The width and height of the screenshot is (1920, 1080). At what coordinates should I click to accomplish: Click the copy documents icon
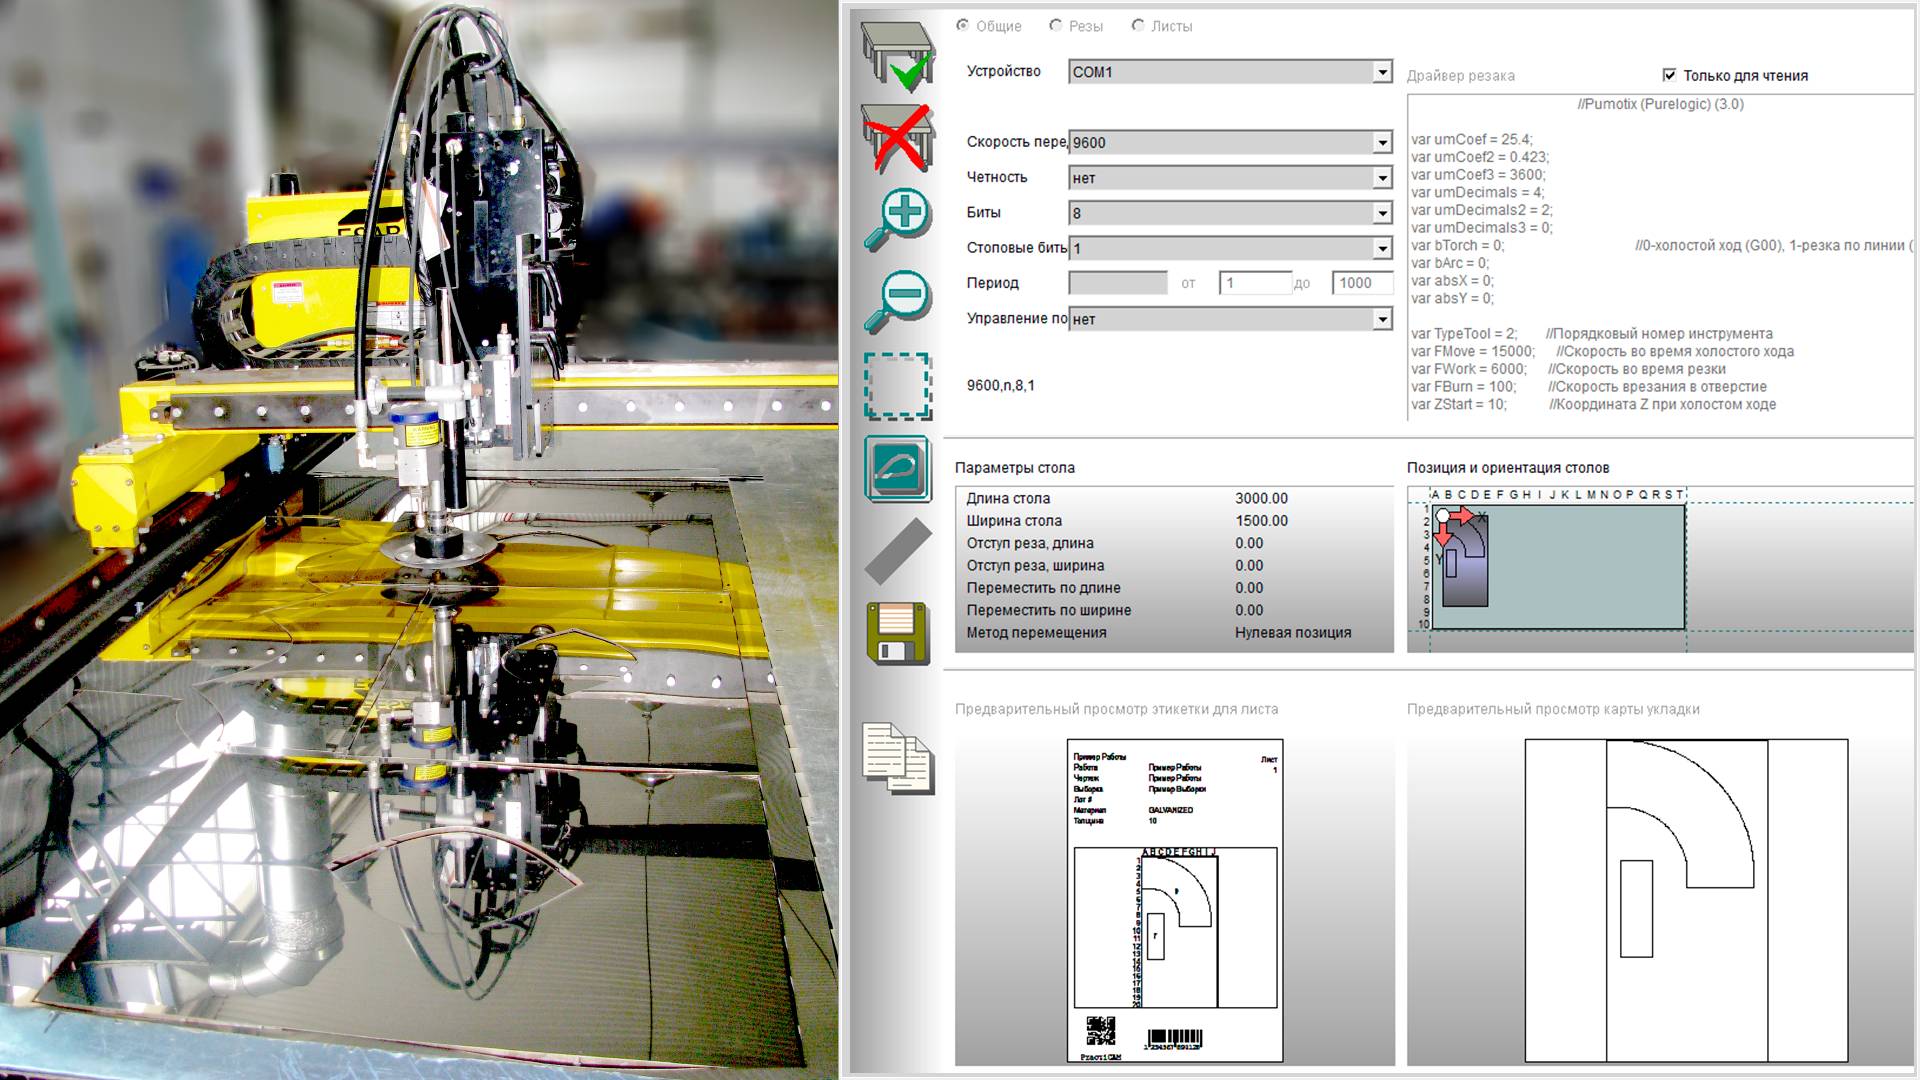tap(897, 758)
